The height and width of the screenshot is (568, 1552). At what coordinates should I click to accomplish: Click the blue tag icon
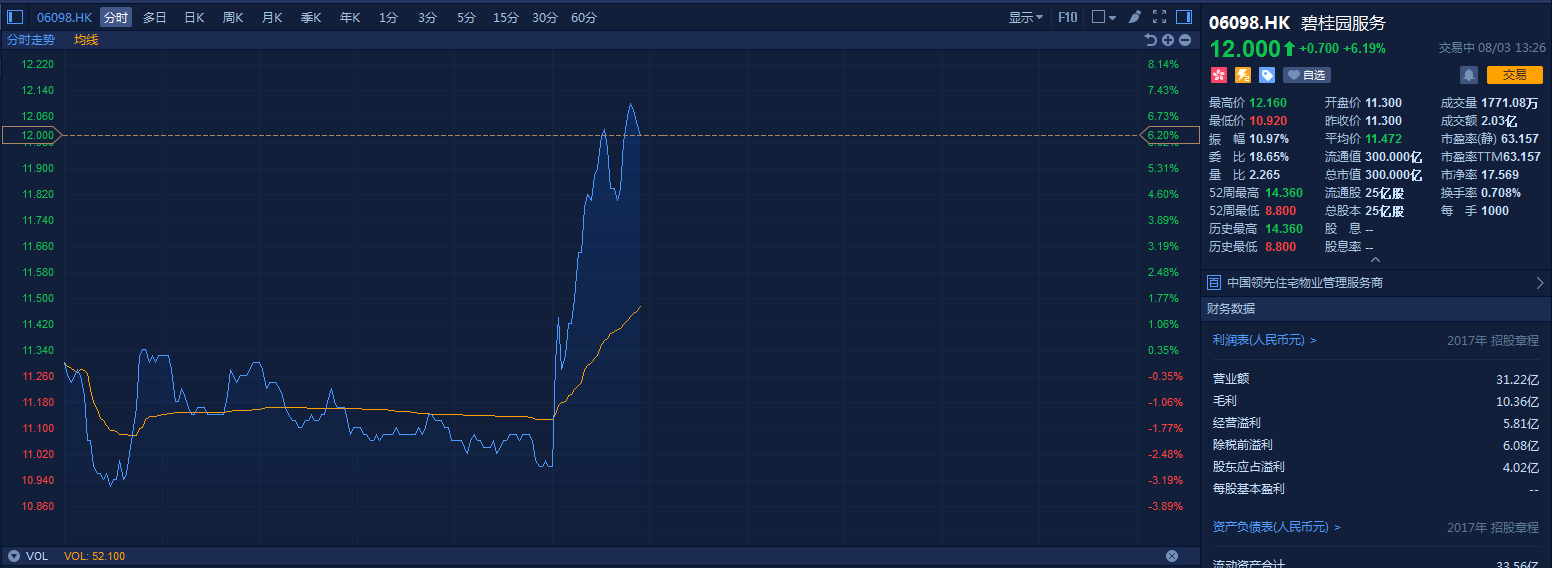(x=1267, y=75)
